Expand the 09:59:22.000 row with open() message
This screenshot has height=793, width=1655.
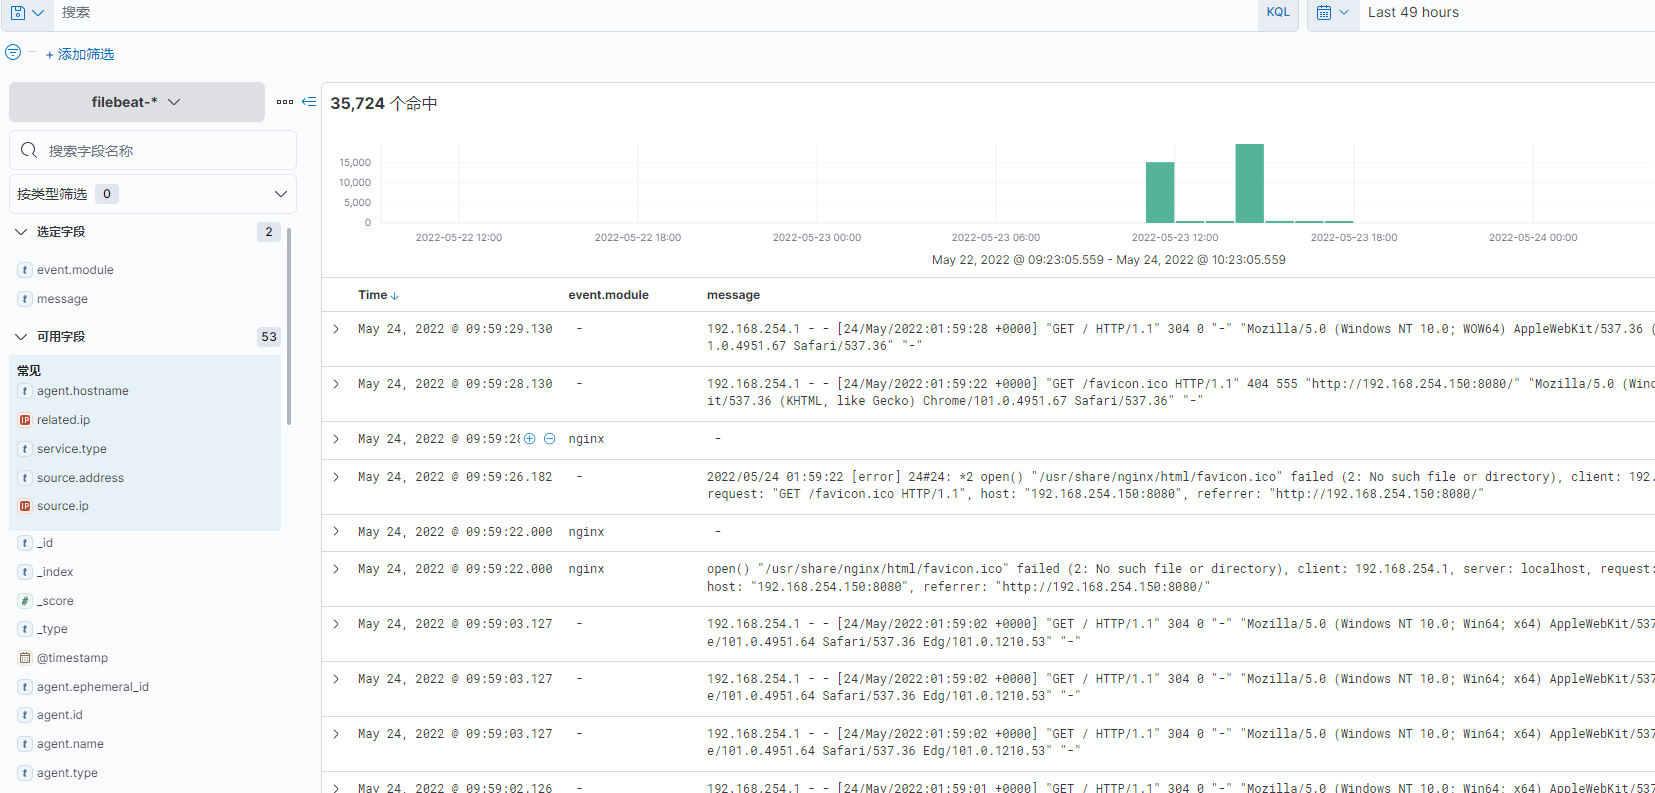pyautogui.click(x=336, y=569)
